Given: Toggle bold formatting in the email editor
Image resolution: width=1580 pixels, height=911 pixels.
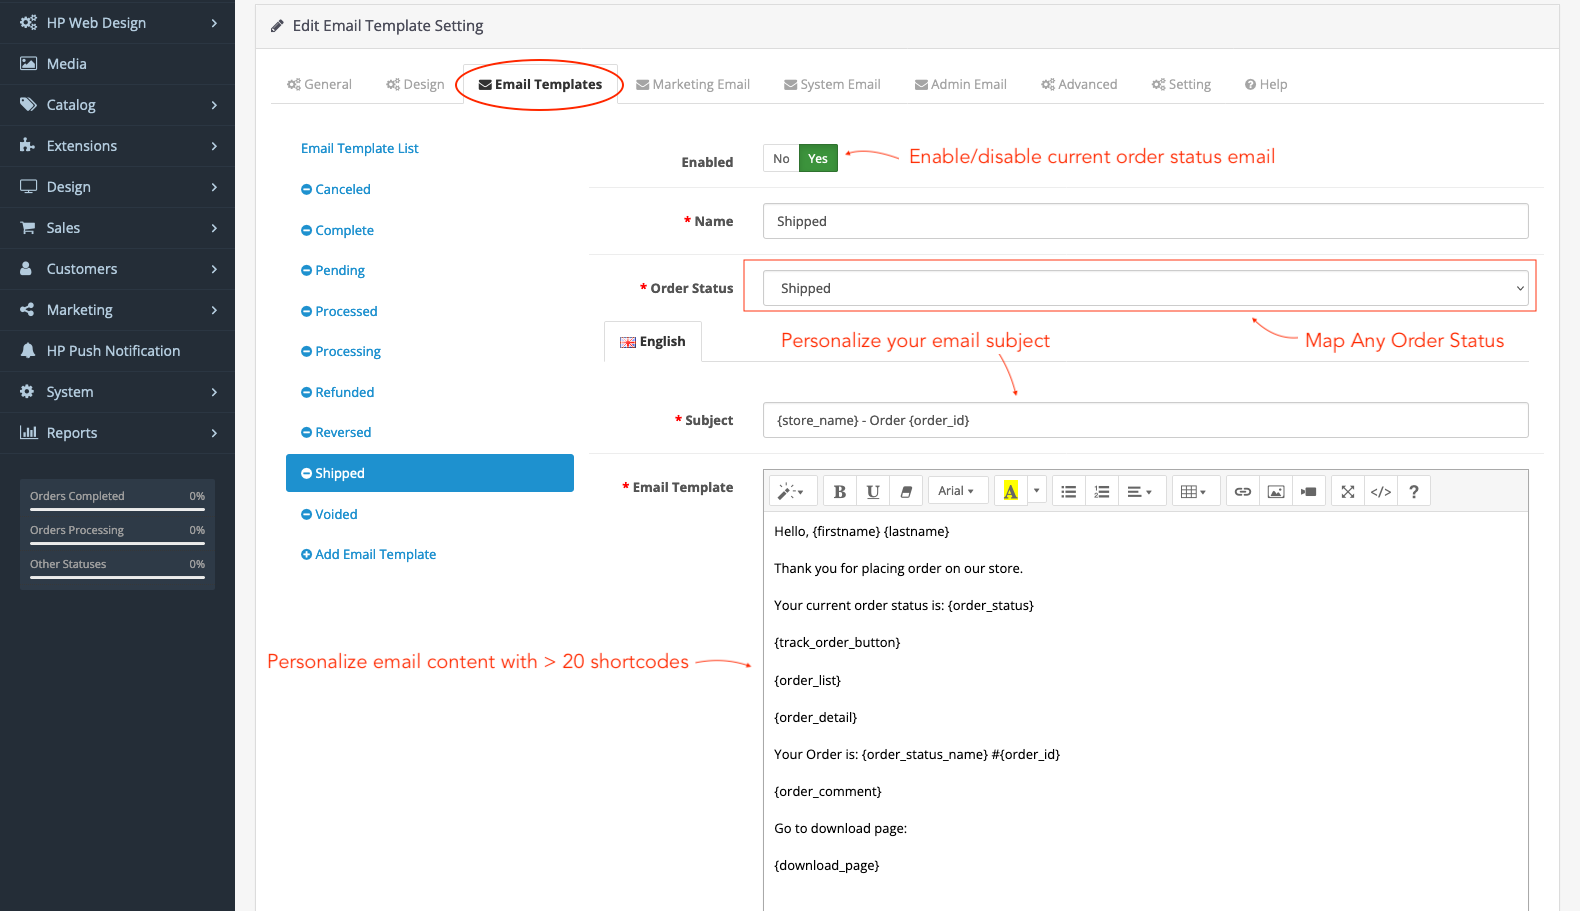Looking at the screenshot, I should (x=839, y=491).
